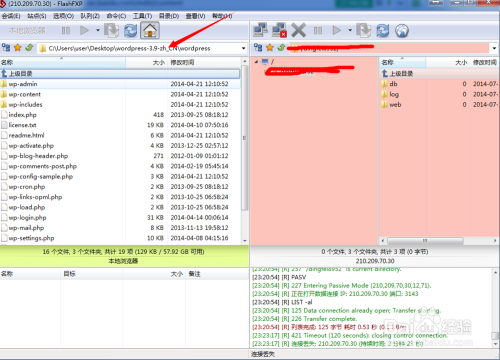Click the local pane transfer play icon
Viewport: 500px width, 360px height.
[84, 31]
